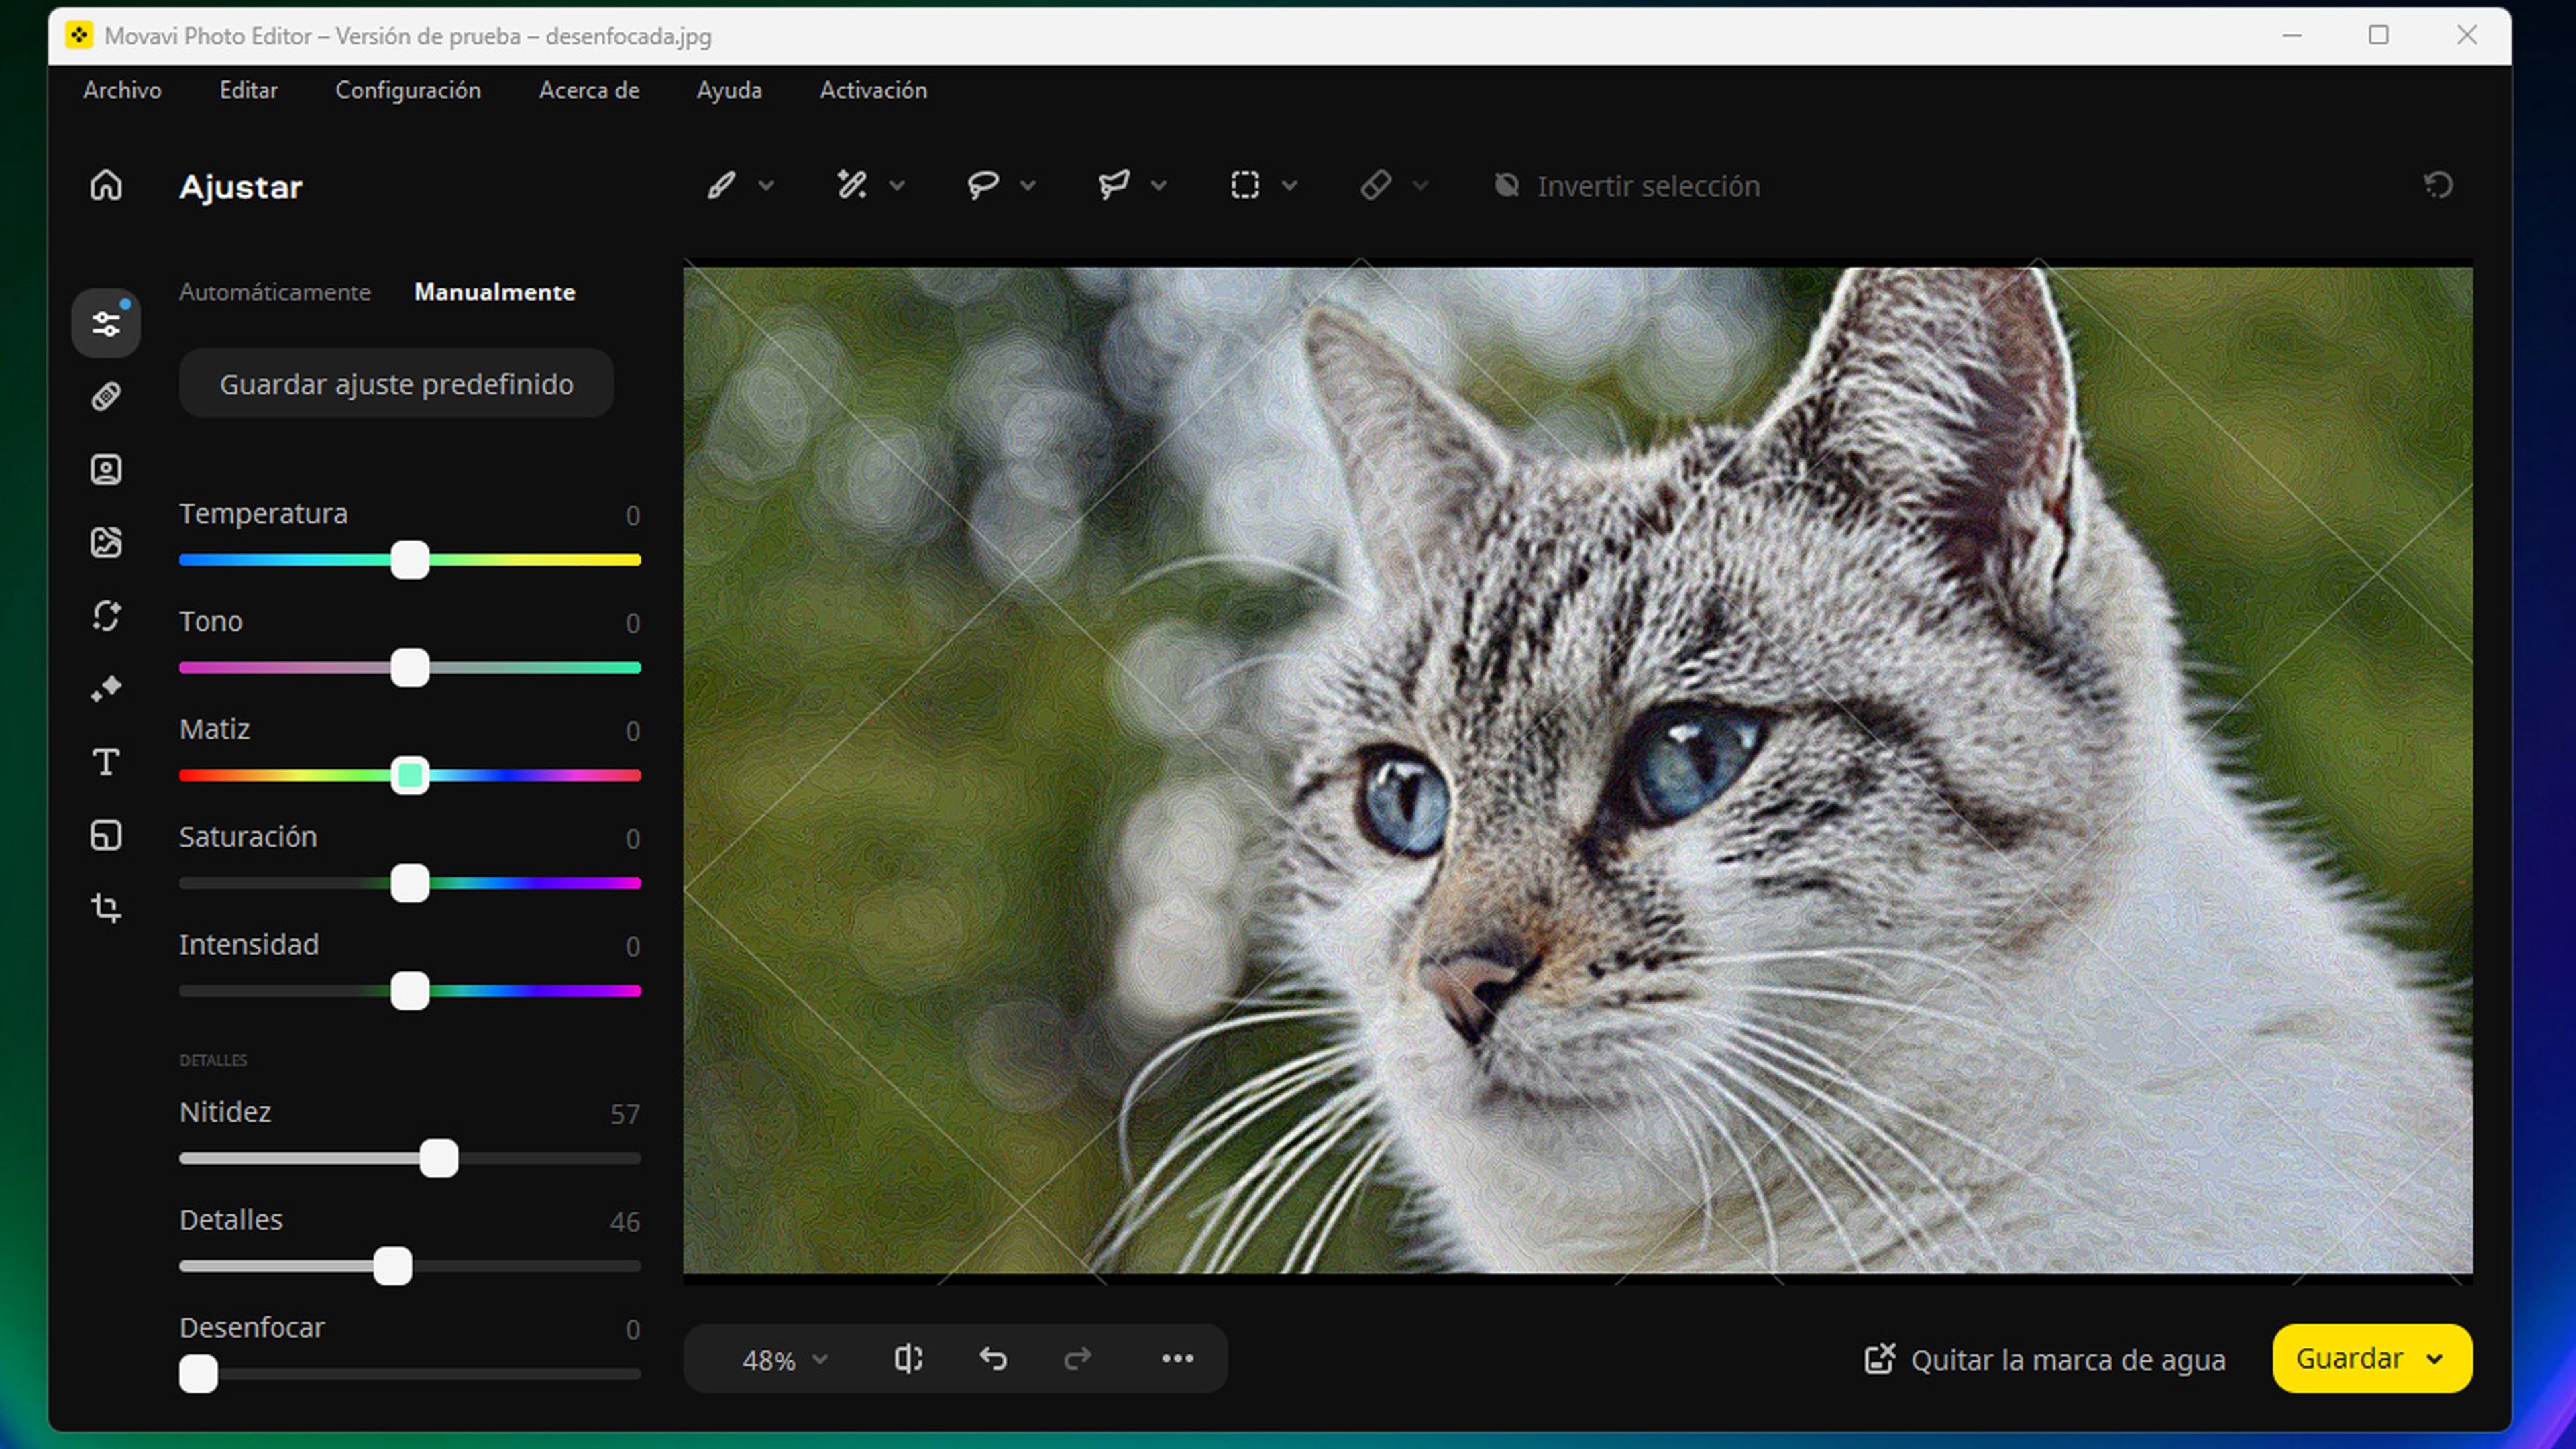Redo the last undone edit
Image resolution: width=2576 pixels, height=1449 pixels.
pos(1077,1358)
